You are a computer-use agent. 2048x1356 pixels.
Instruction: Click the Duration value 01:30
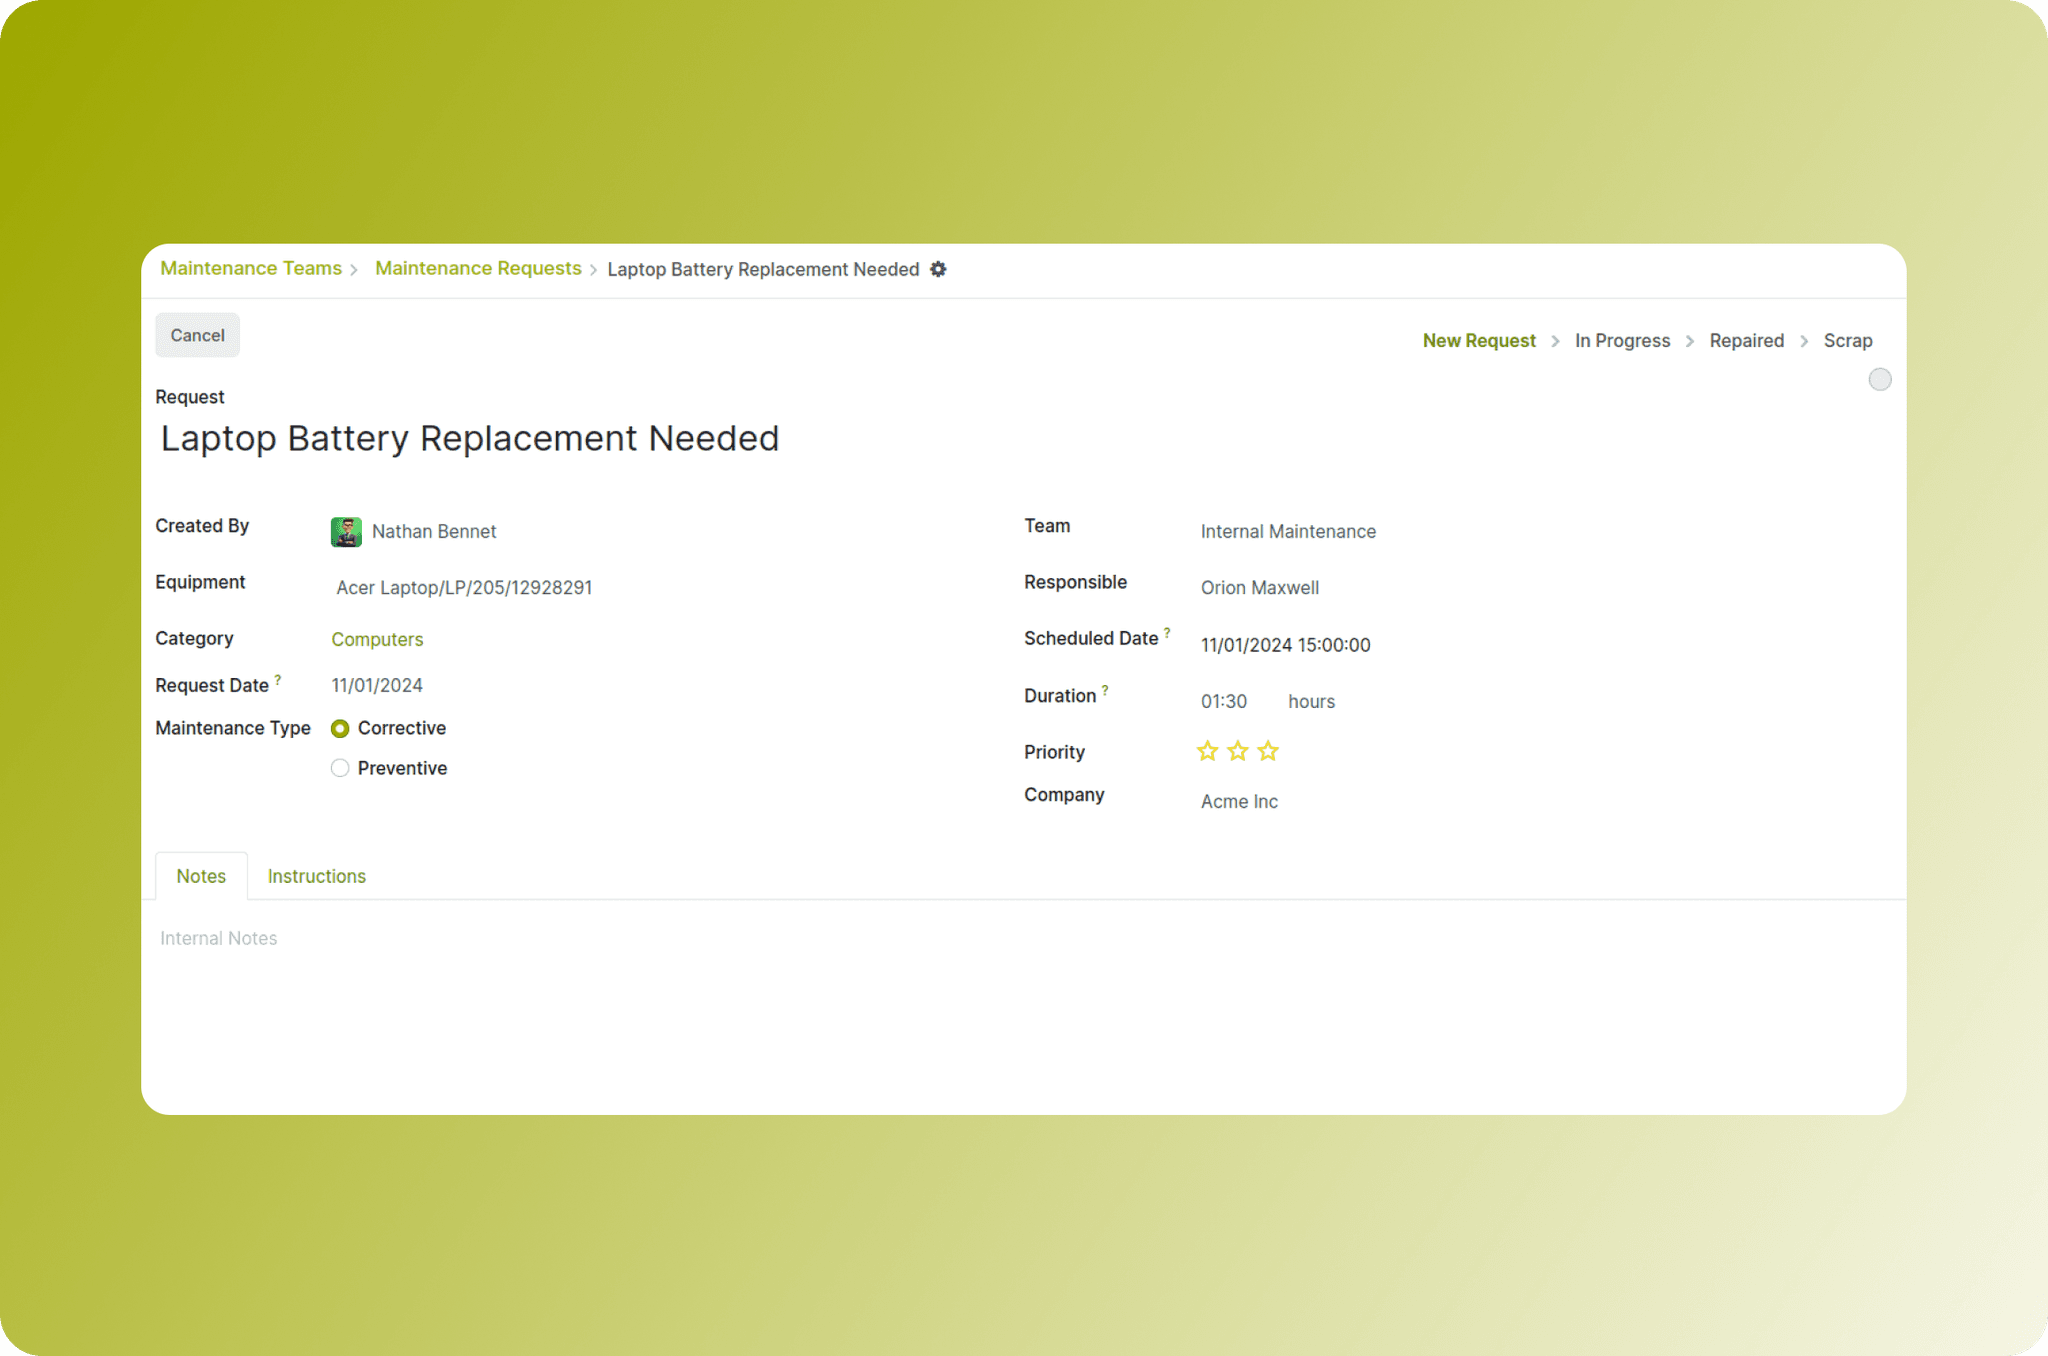pyautogui.click(x=1224, y=702)
